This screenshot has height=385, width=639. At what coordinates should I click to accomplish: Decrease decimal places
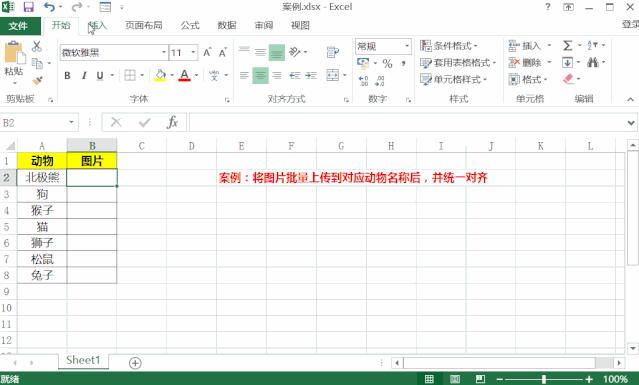[379, 81]
